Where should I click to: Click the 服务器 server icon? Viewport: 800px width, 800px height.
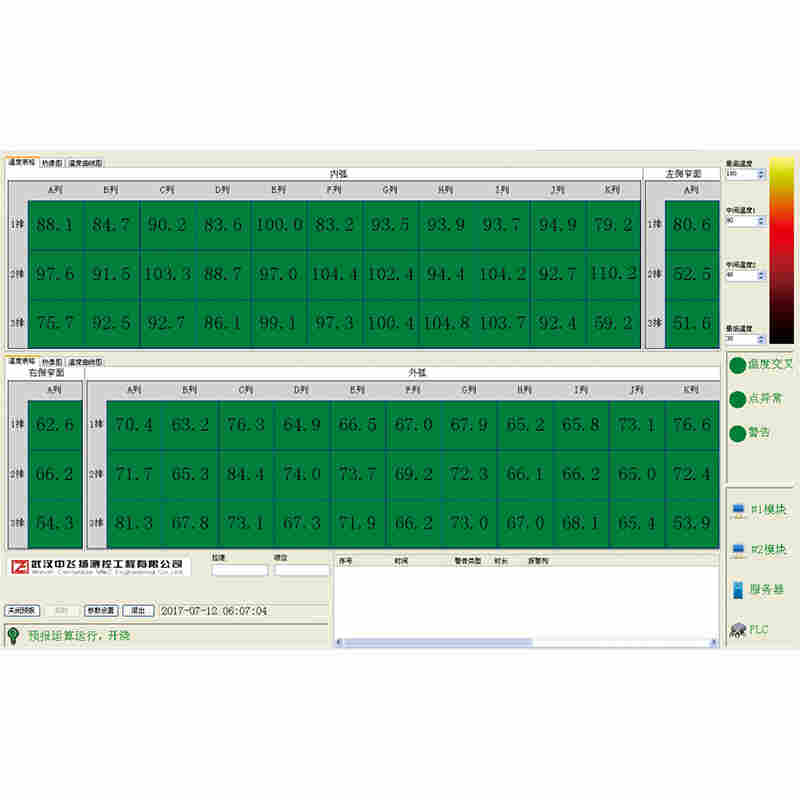(x=738, y=589)
